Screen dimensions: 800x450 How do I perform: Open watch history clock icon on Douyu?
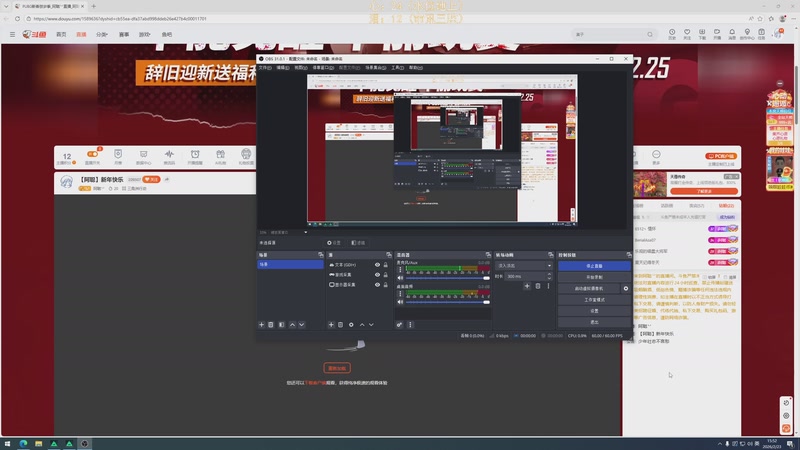point(672,34)
